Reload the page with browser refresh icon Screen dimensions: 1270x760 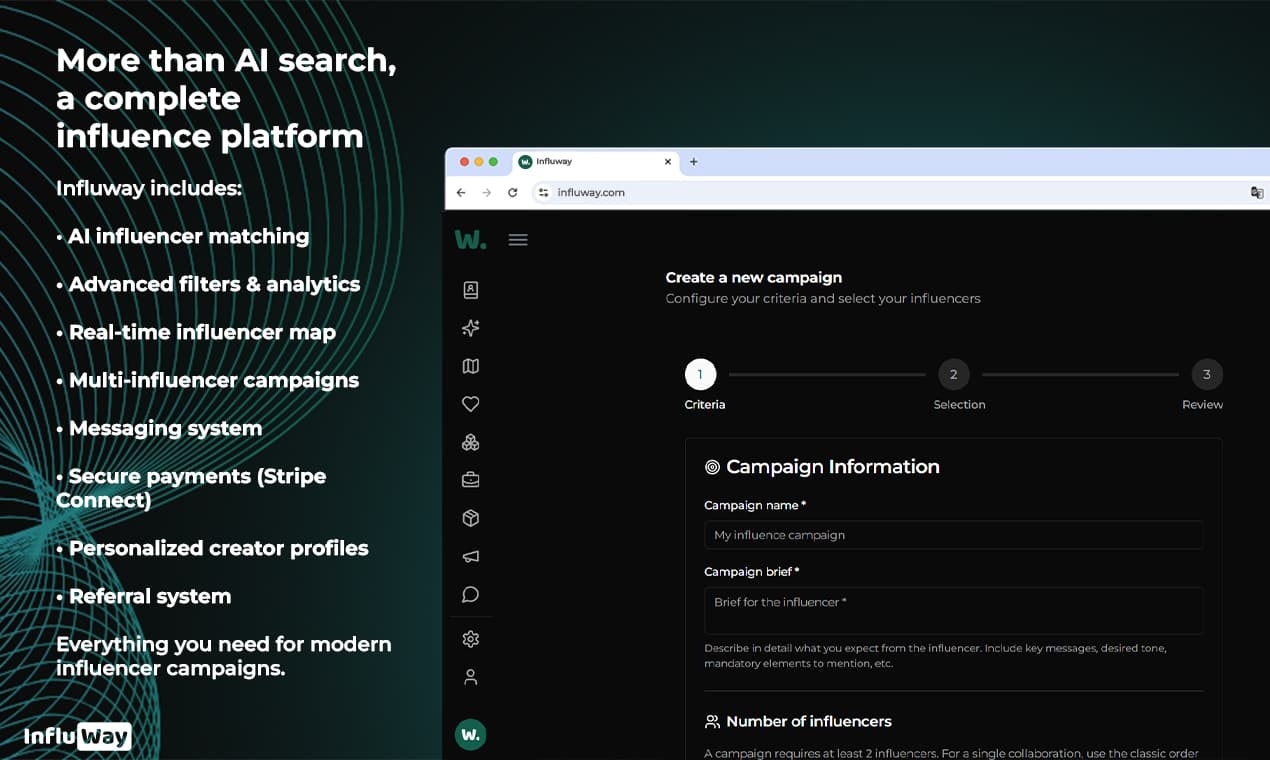click(513, 192)
